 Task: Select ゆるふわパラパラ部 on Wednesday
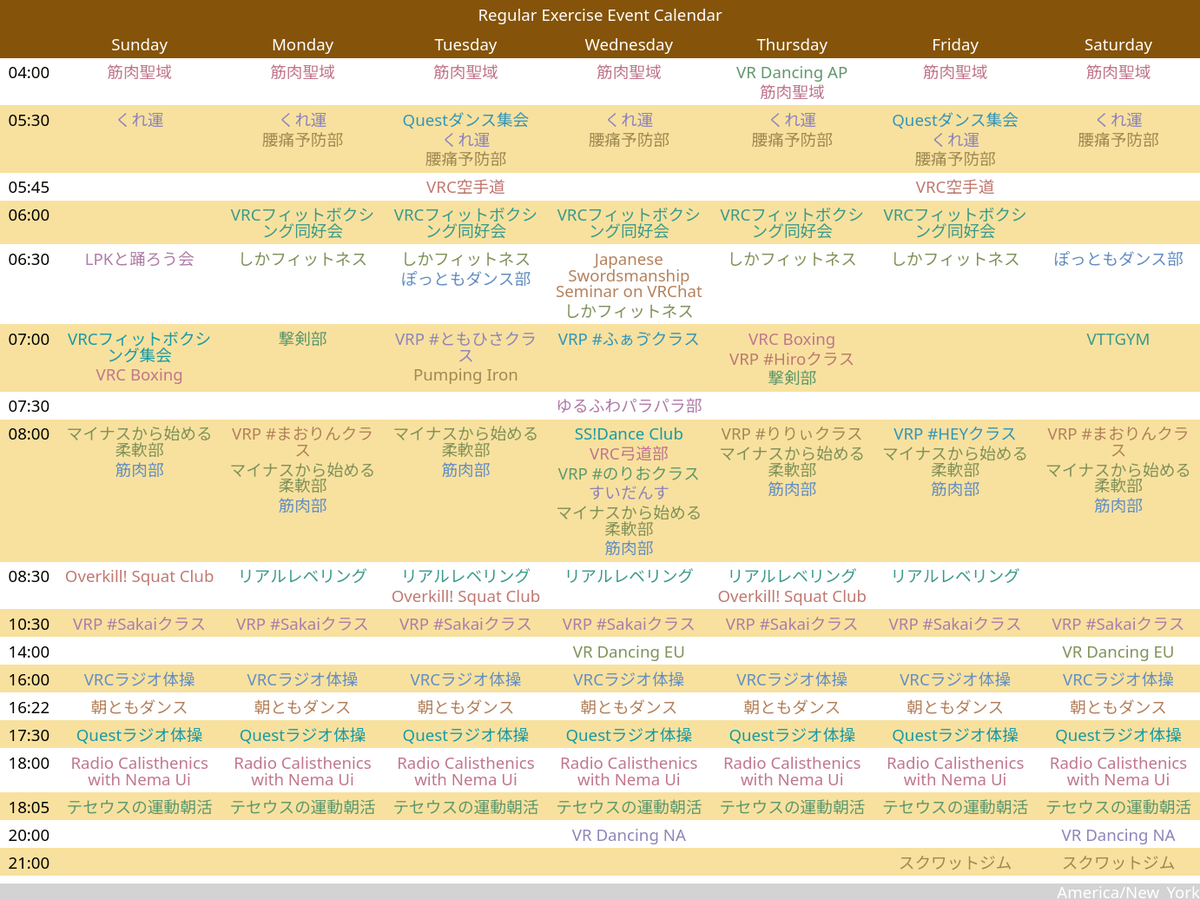click(x=628, y=406)
